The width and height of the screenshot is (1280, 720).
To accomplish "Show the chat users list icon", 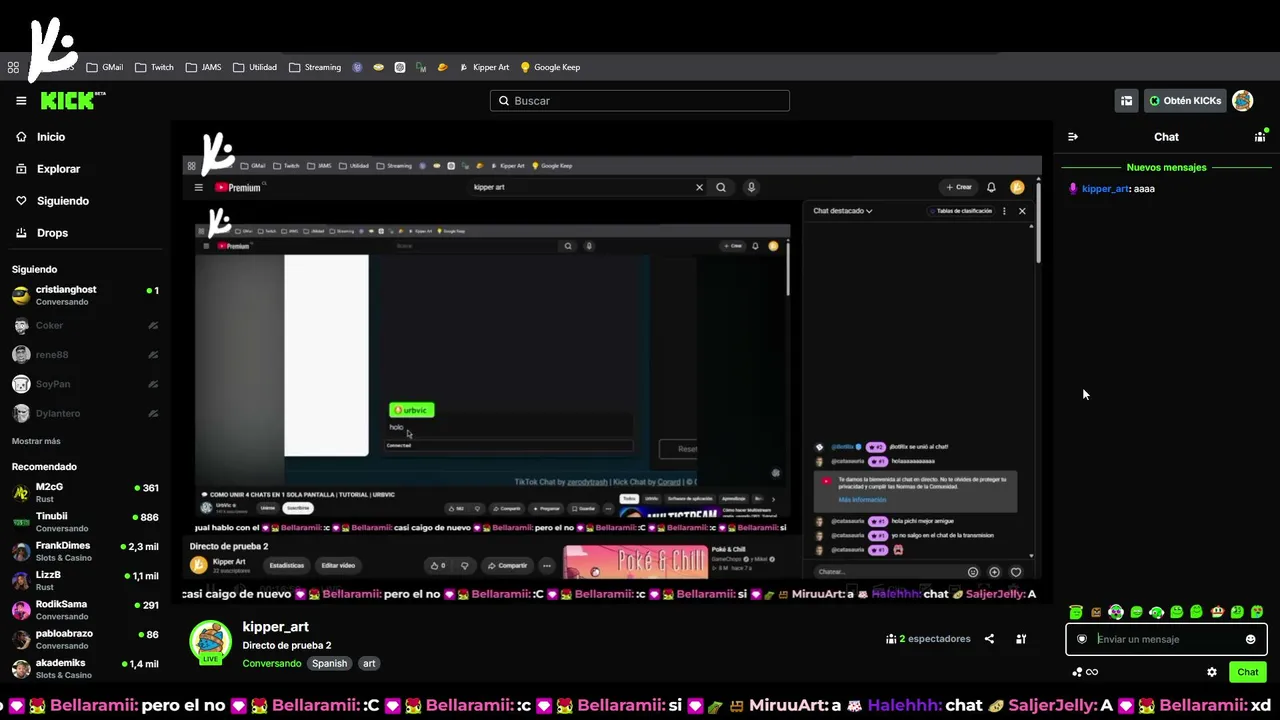I will point(1260,137).
